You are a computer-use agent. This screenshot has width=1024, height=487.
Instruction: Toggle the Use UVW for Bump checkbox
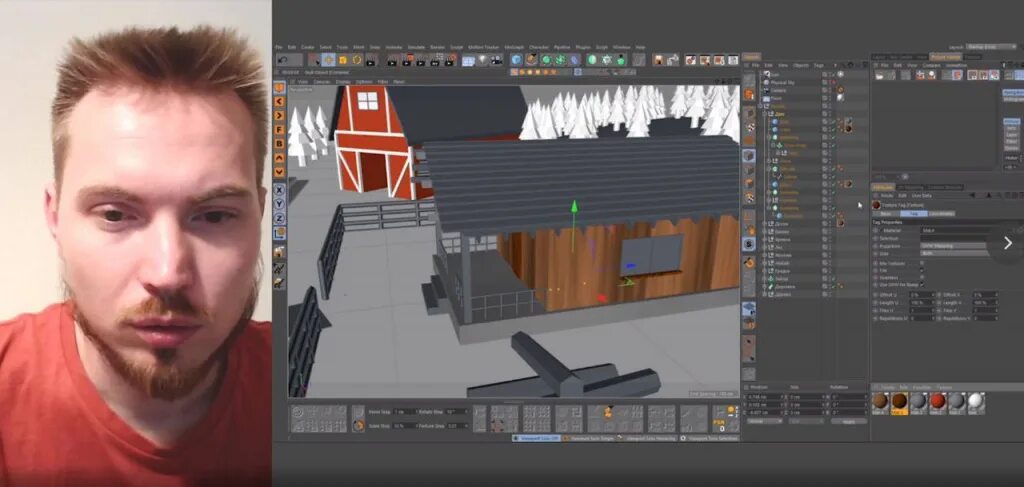pos(922,285)
